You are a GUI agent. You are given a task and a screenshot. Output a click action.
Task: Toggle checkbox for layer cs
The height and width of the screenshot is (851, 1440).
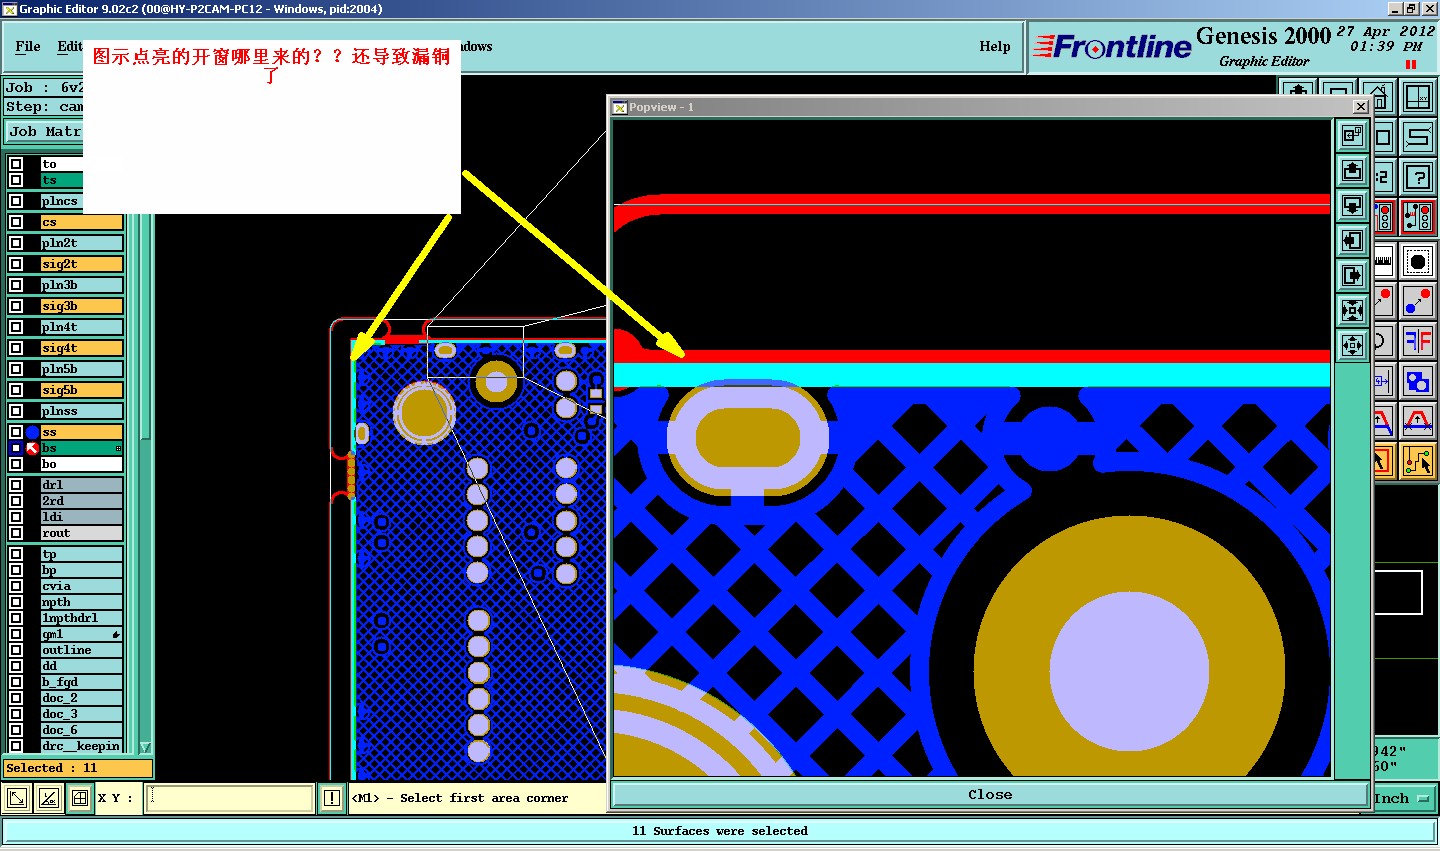(16, 222)
